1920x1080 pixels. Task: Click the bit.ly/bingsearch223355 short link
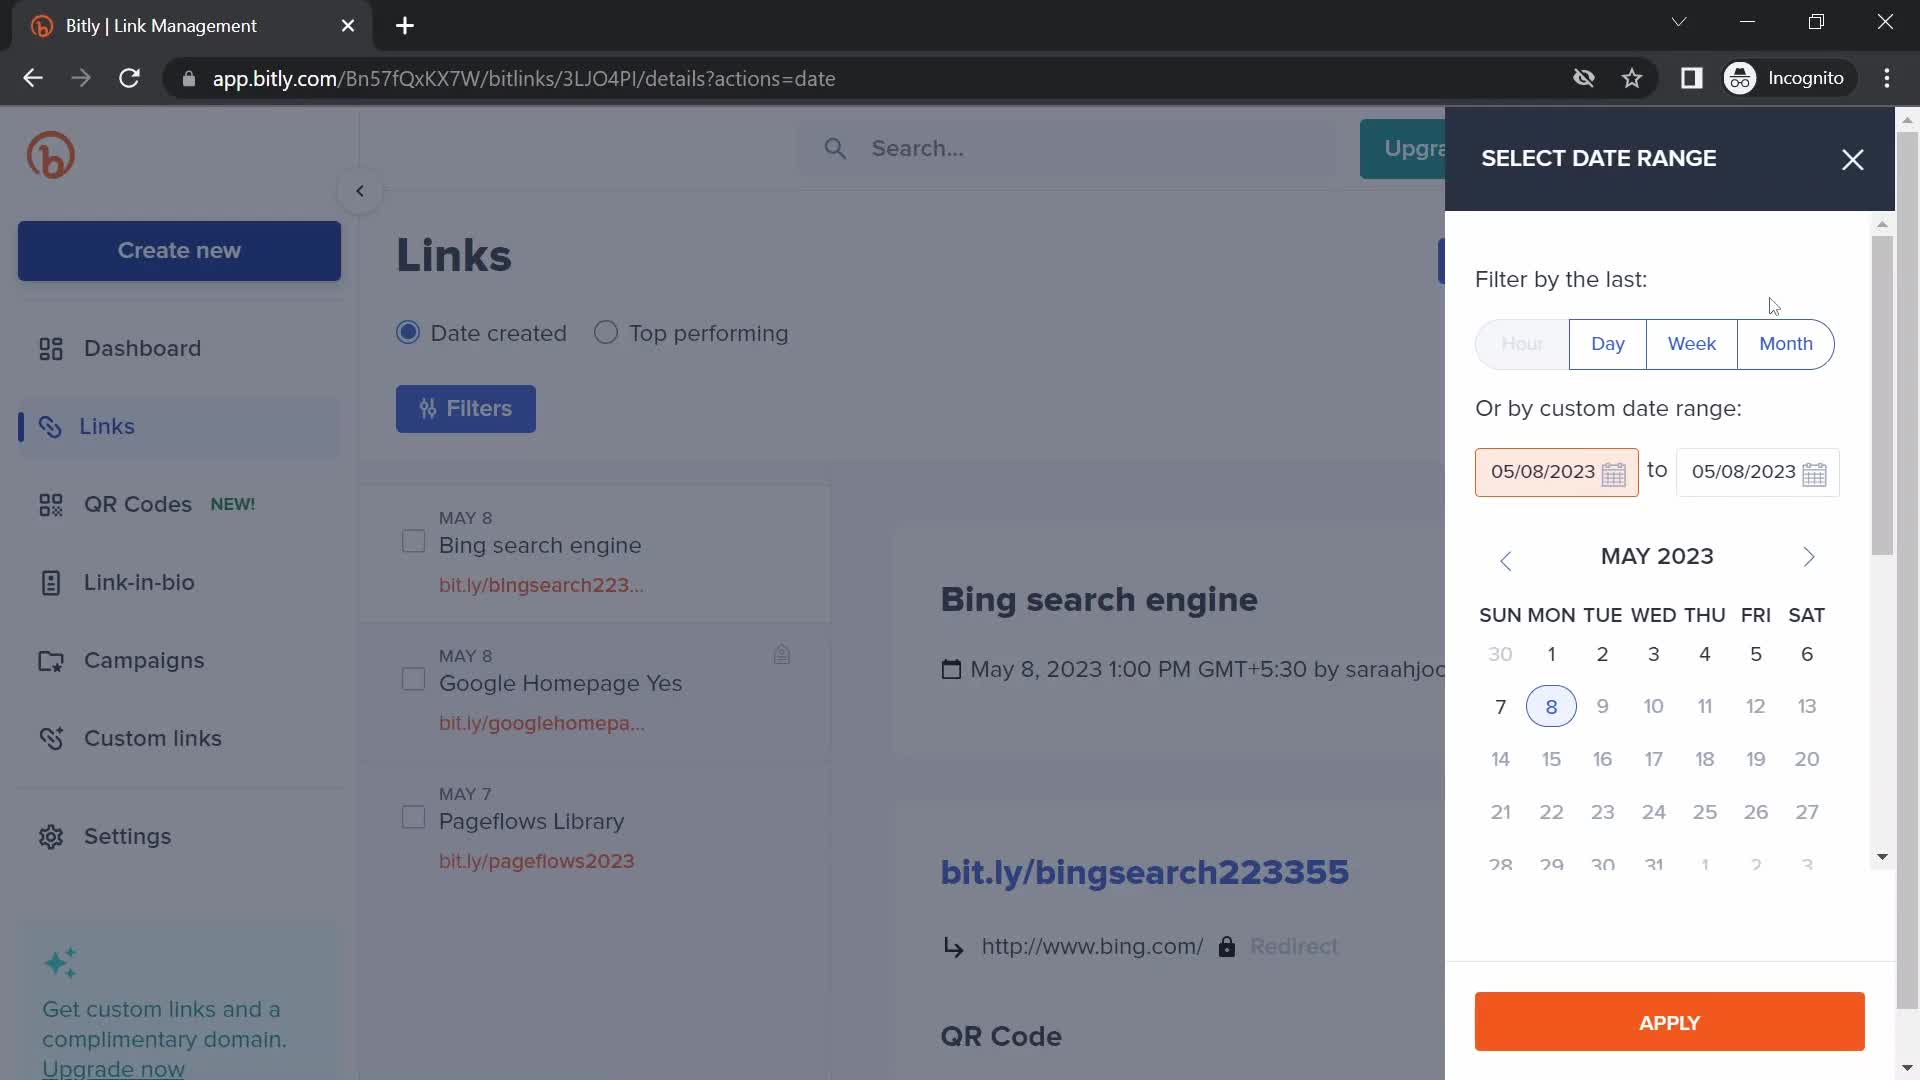click(1145, 872)
